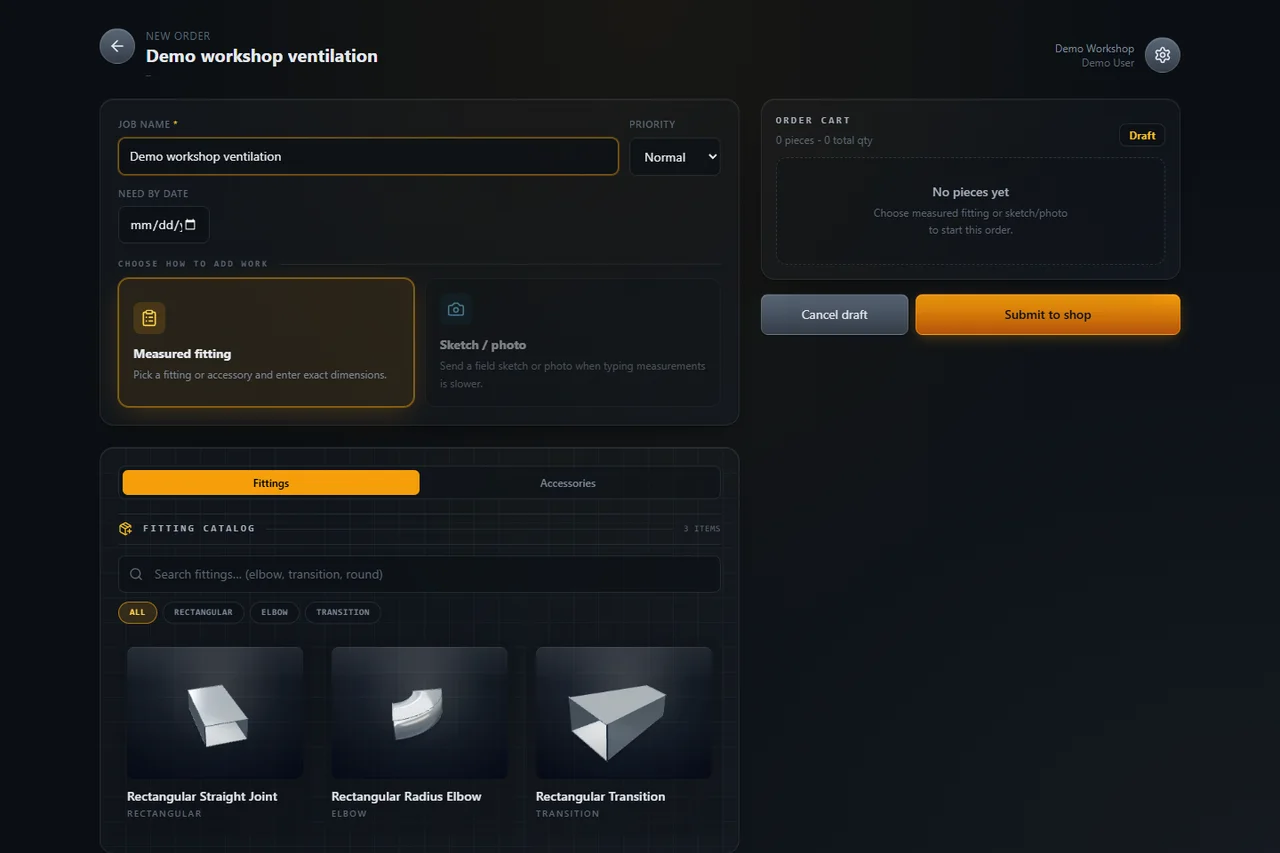The height and width of the screenshot is (853, 1280).
Task: Click the Draft status badge
Action: pyautogui.click(x=1142, y=136)
